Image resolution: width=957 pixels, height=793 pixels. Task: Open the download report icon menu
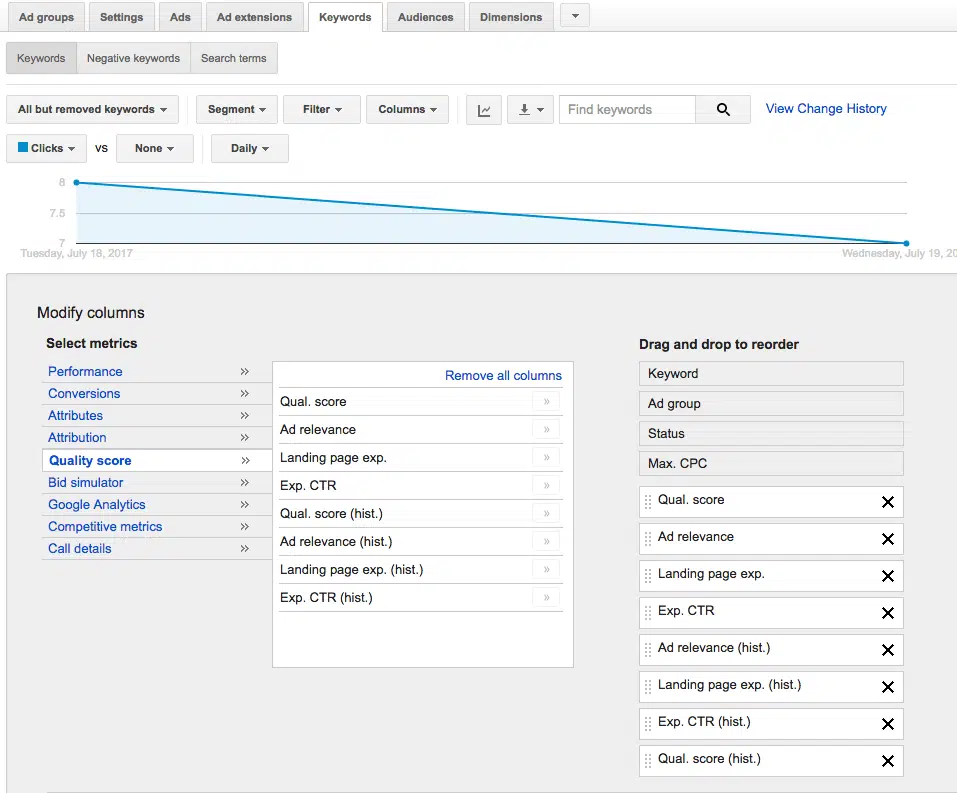[x=530, y=110]
